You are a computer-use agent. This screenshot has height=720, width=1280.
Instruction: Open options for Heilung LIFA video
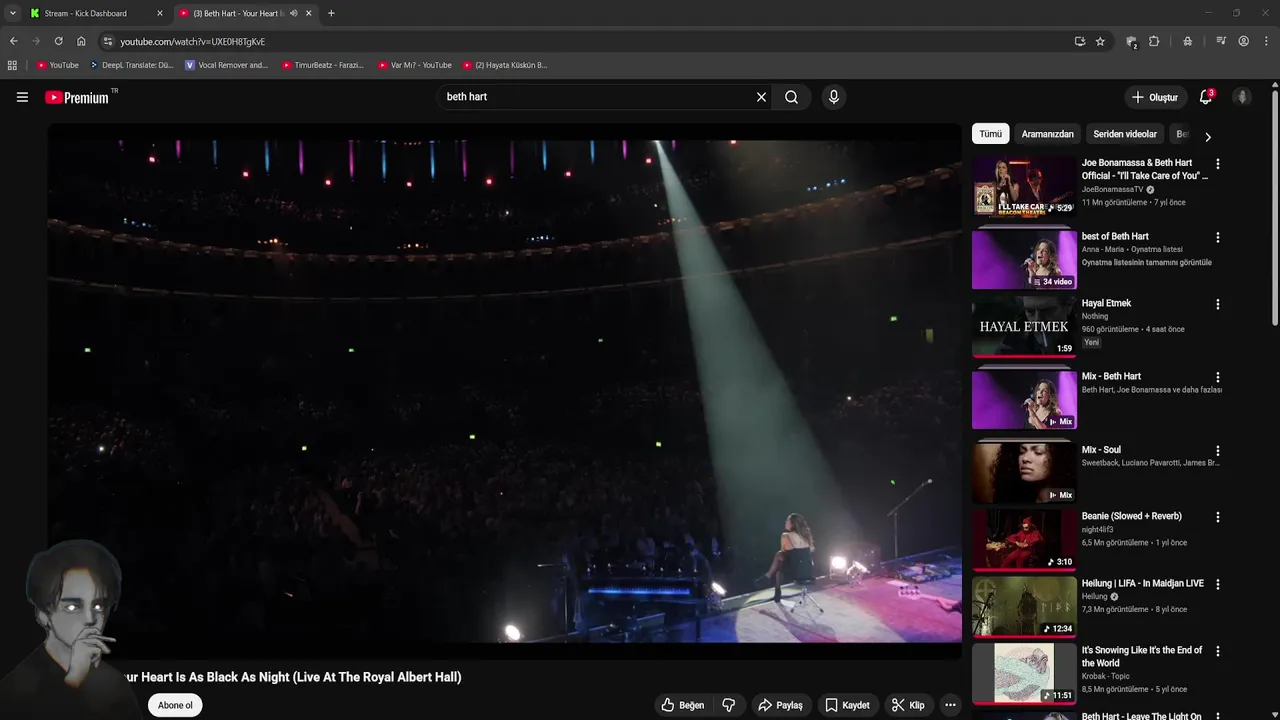1217,584
